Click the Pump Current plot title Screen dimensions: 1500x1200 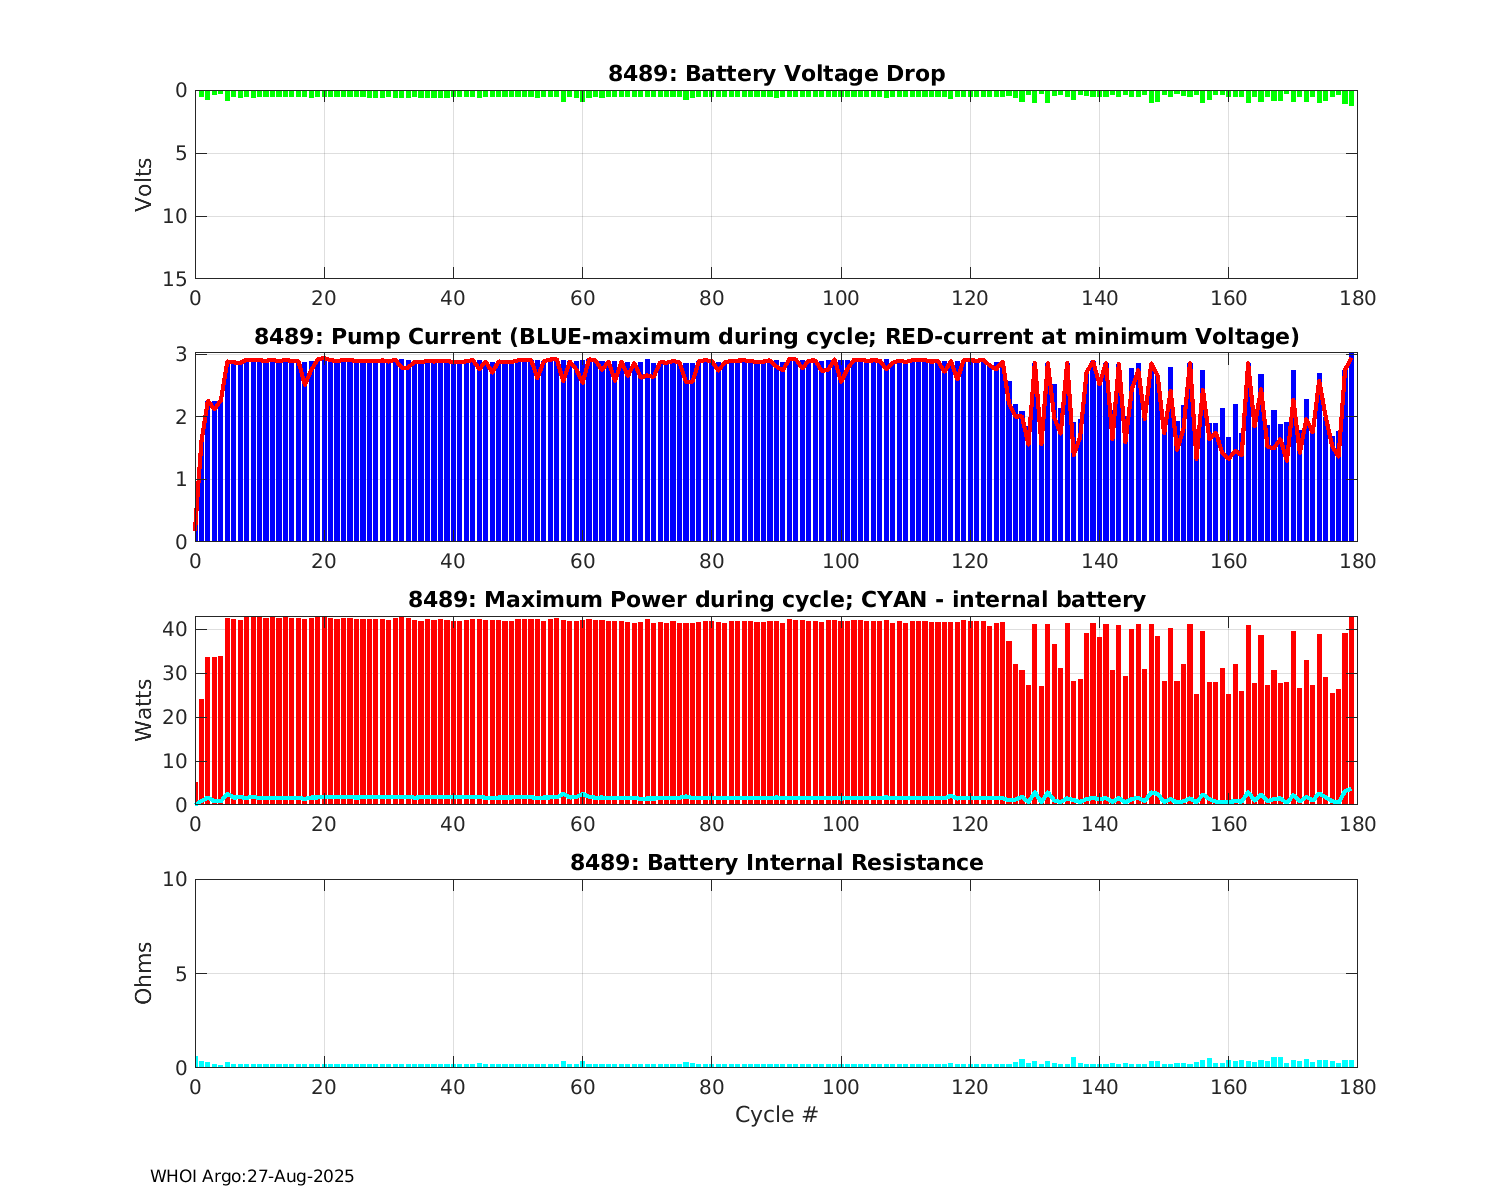(x=776, y=337)
